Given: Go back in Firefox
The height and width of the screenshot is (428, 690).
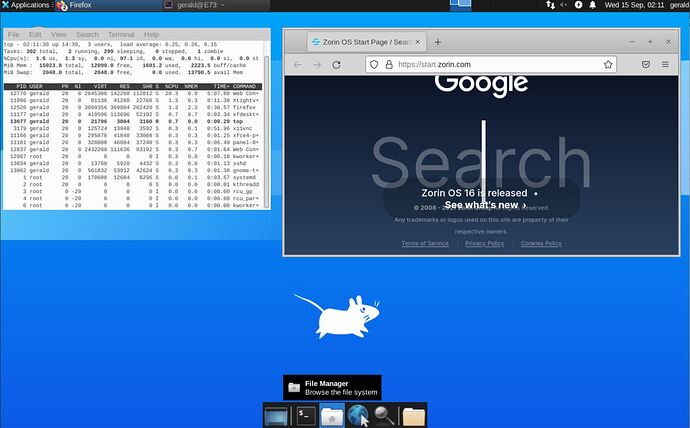Looking at the screenshot, I should tap(297, 65).
